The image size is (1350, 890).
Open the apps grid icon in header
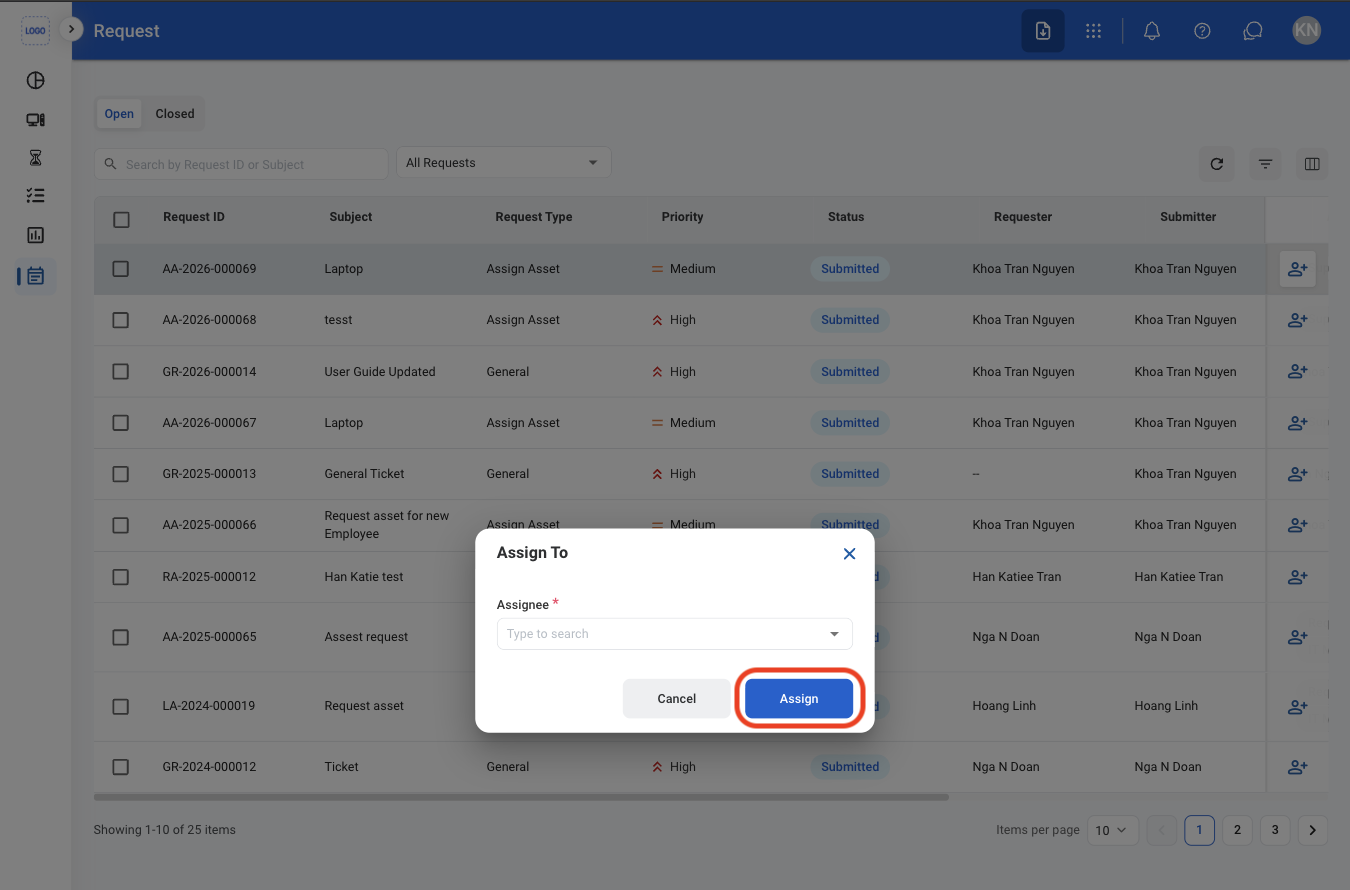click(1093, 31)
